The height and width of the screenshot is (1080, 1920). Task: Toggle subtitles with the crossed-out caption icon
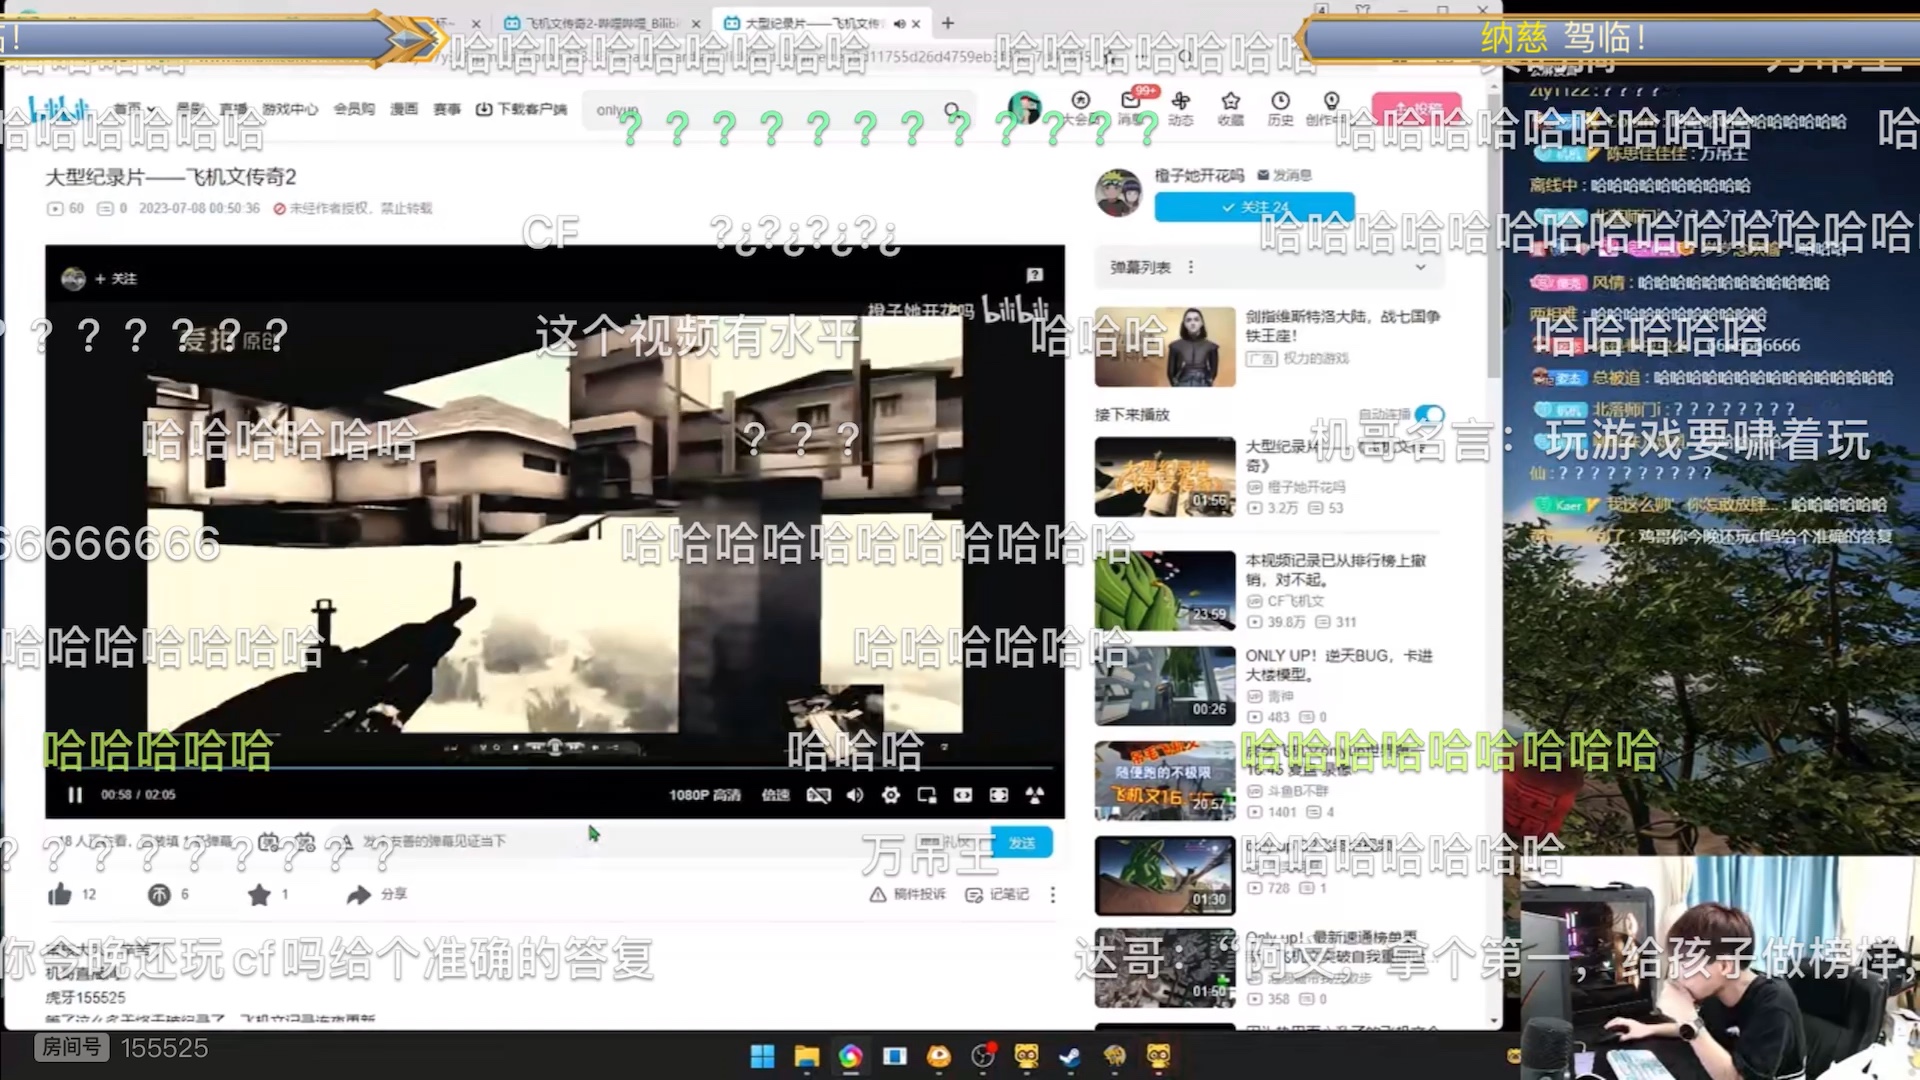tap(818, 795)
